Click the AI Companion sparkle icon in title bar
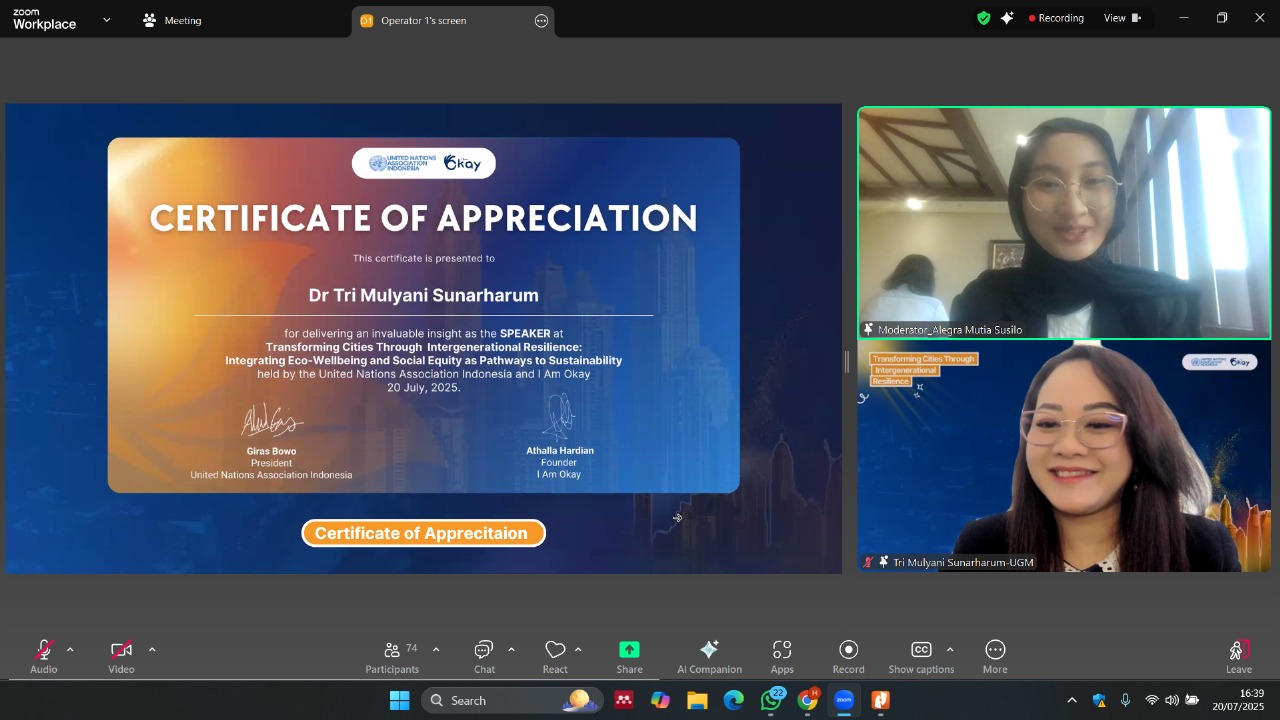The width and height of the screenshot is (1280, 720). pyautogui.click(x=1007, y=18)
